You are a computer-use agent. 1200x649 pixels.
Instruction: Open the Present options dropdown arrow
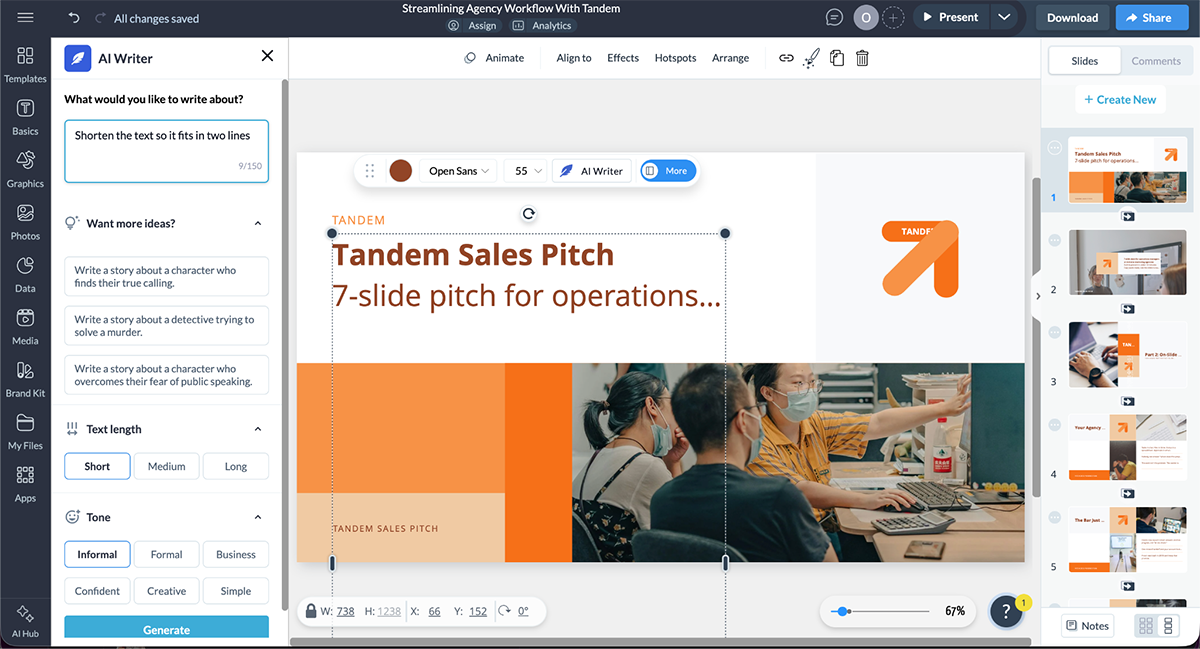[x=1005, y=17]
